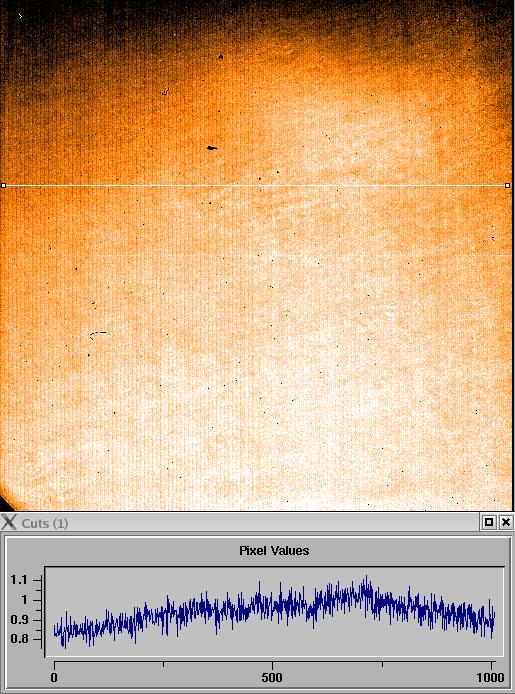
Task: Click the 1.1 label on y-axis
Action: (18, 579)
